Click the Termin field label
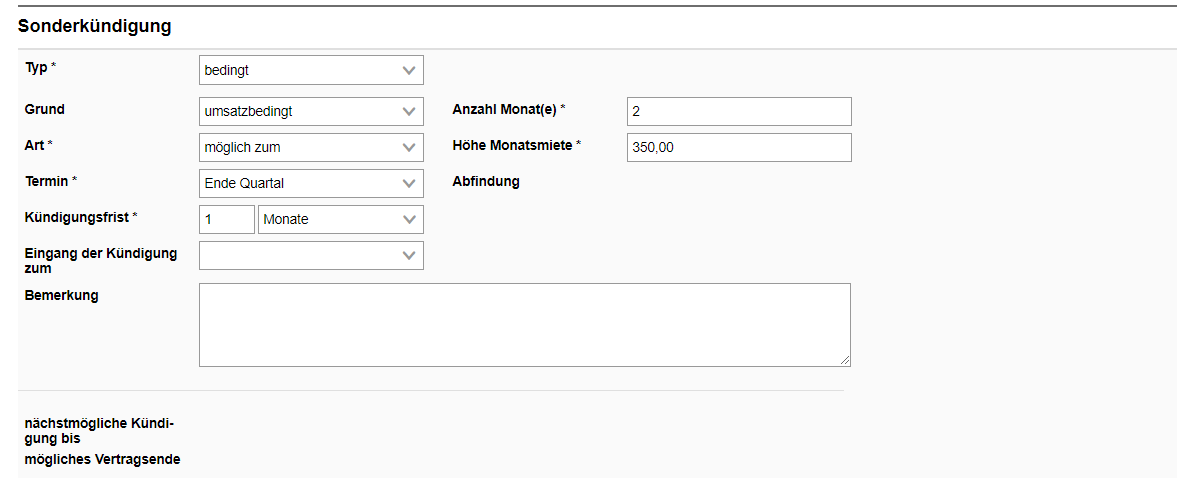This screenshot has height=482, width=1192. (x=47, y=181)
